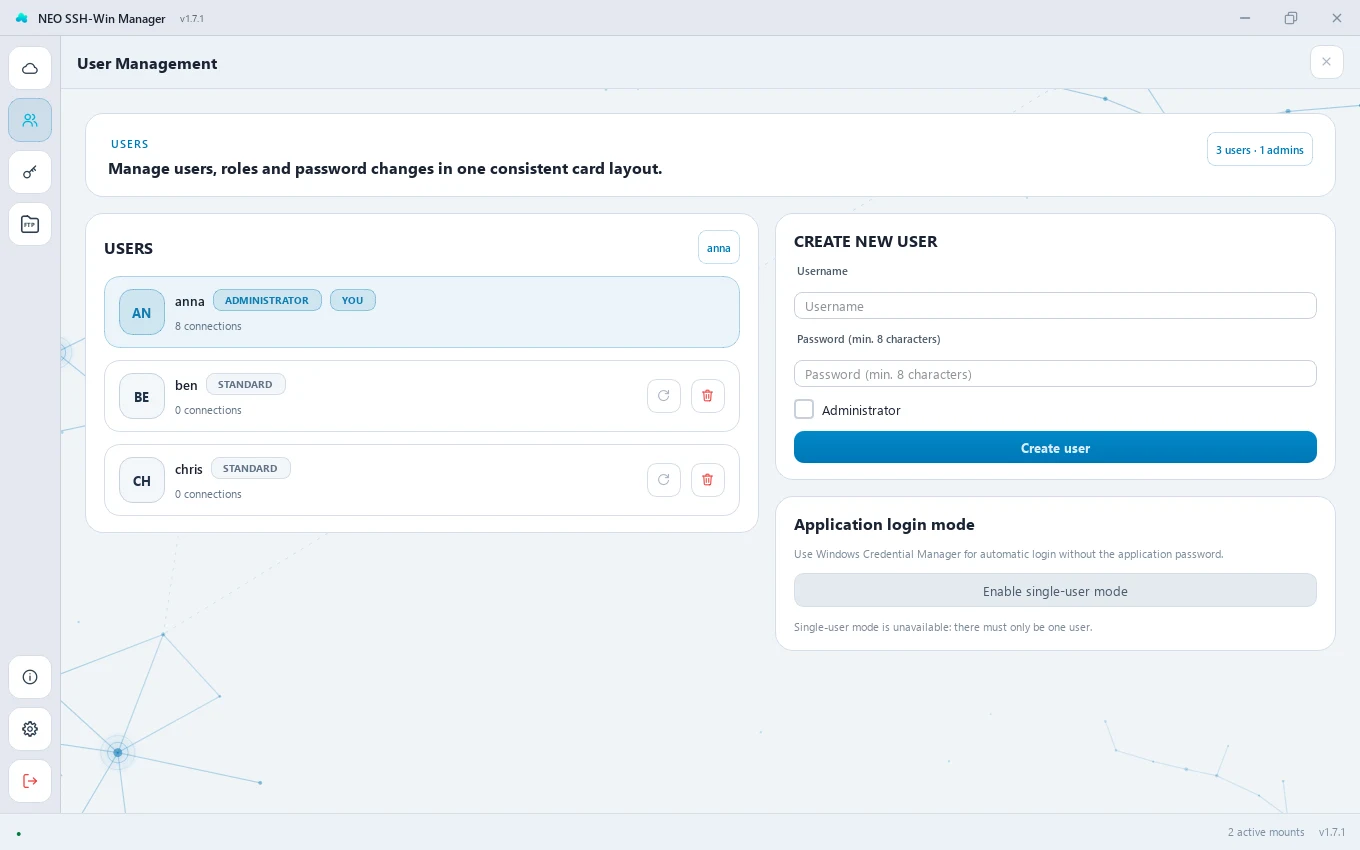Viewport: 1360px width, 850px height.
Task: Delete user ben with trash icon
Action: 708,396
